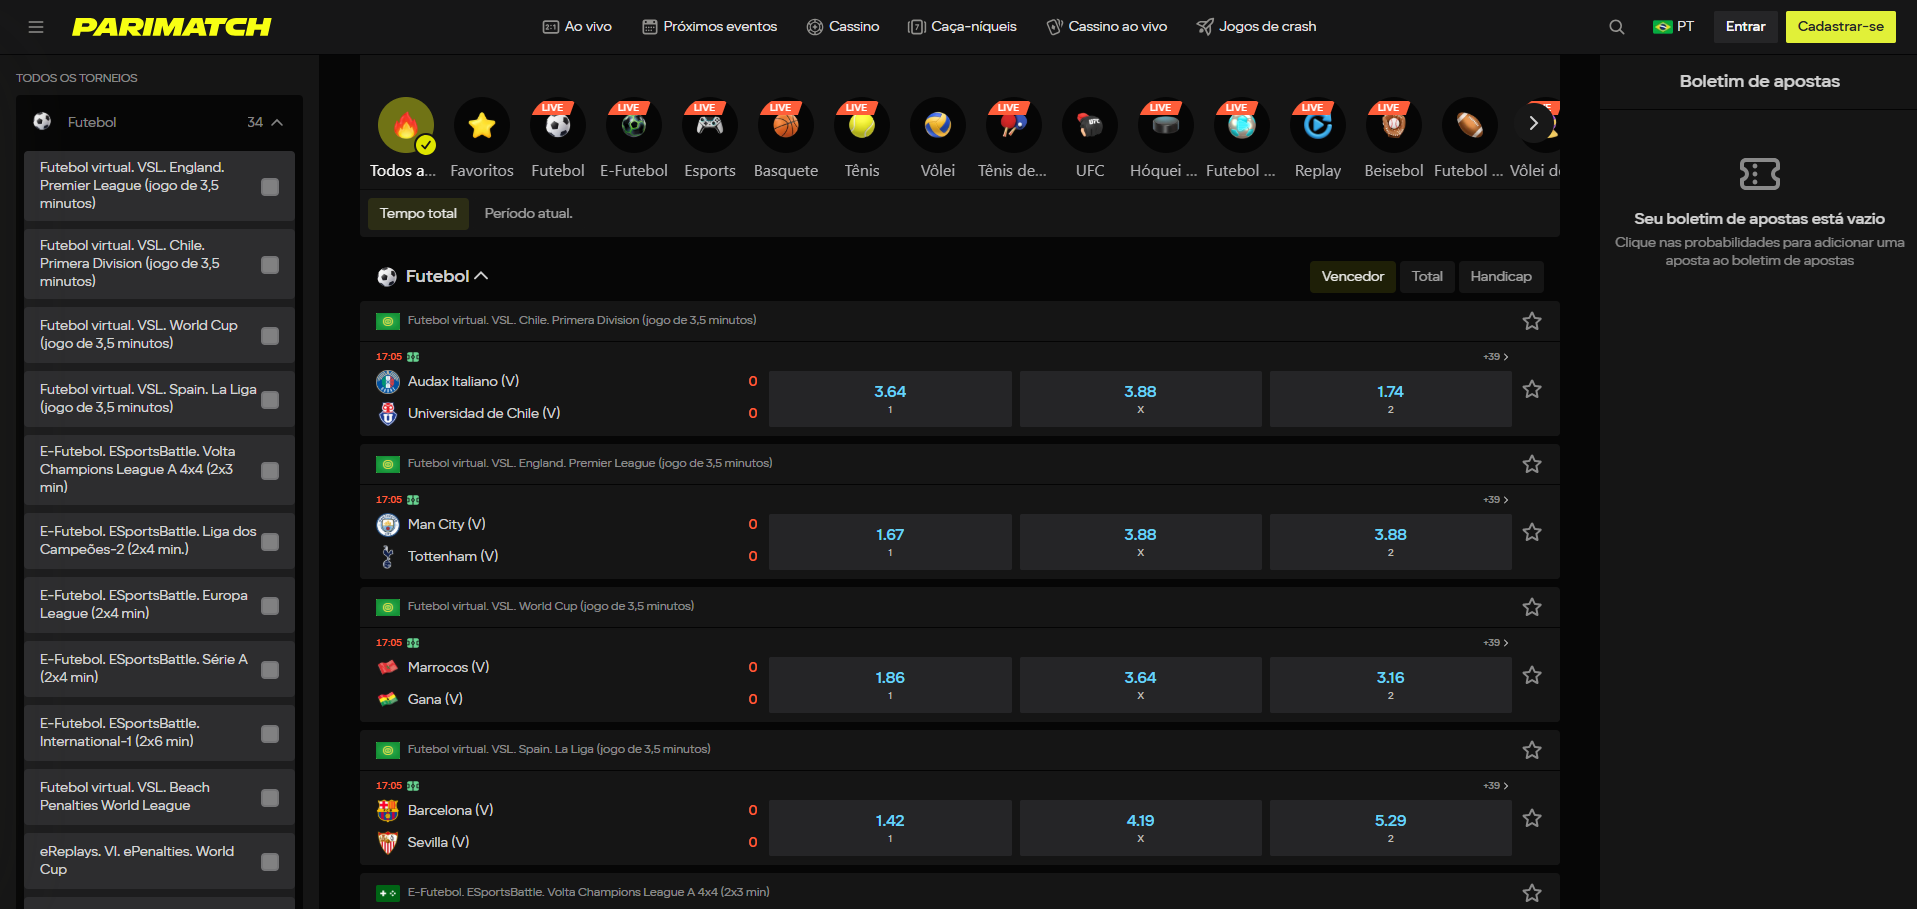Select the Tênis de mesa paddle icon

(x=1014, y=125)
